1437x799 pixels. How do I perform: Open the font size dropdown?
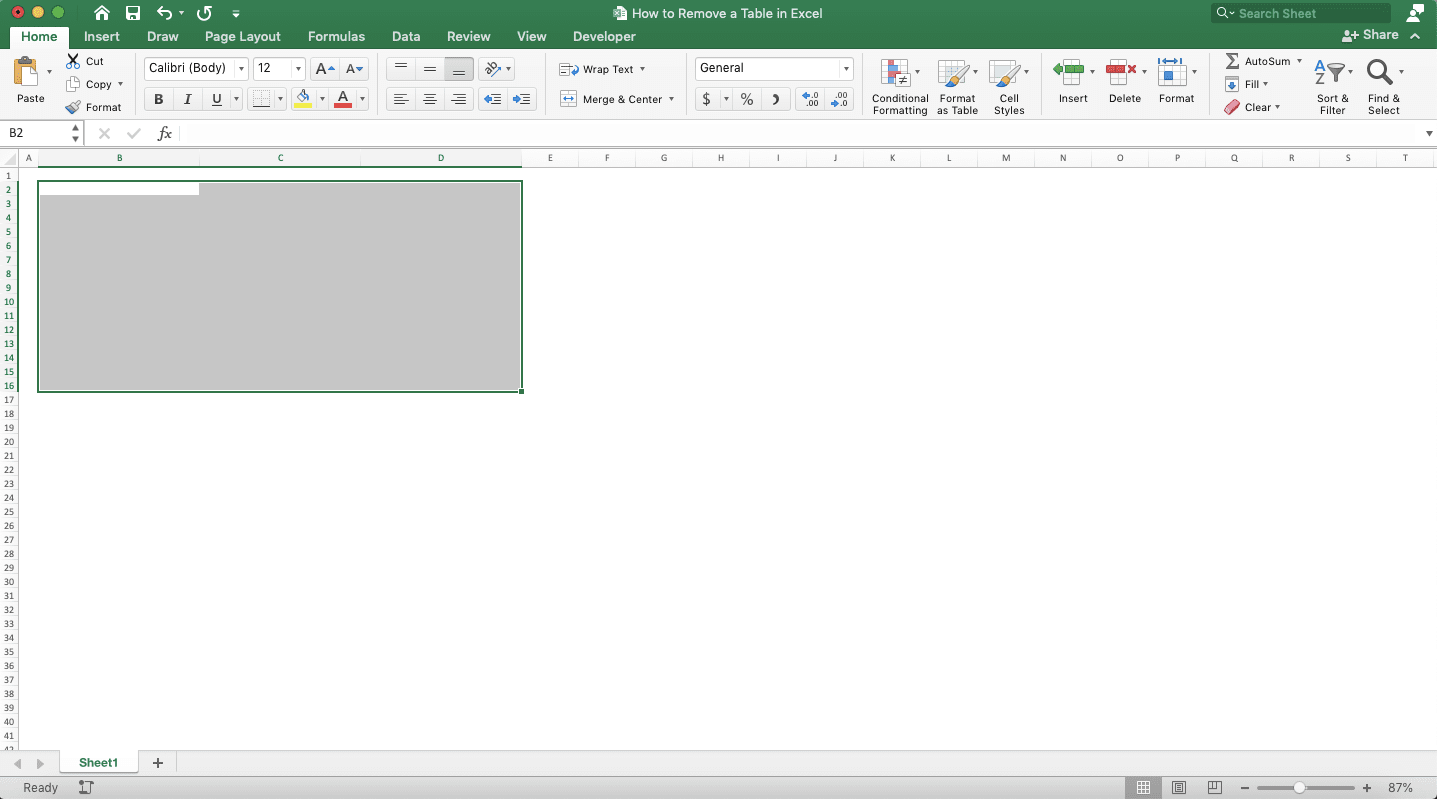click(296, 68)
